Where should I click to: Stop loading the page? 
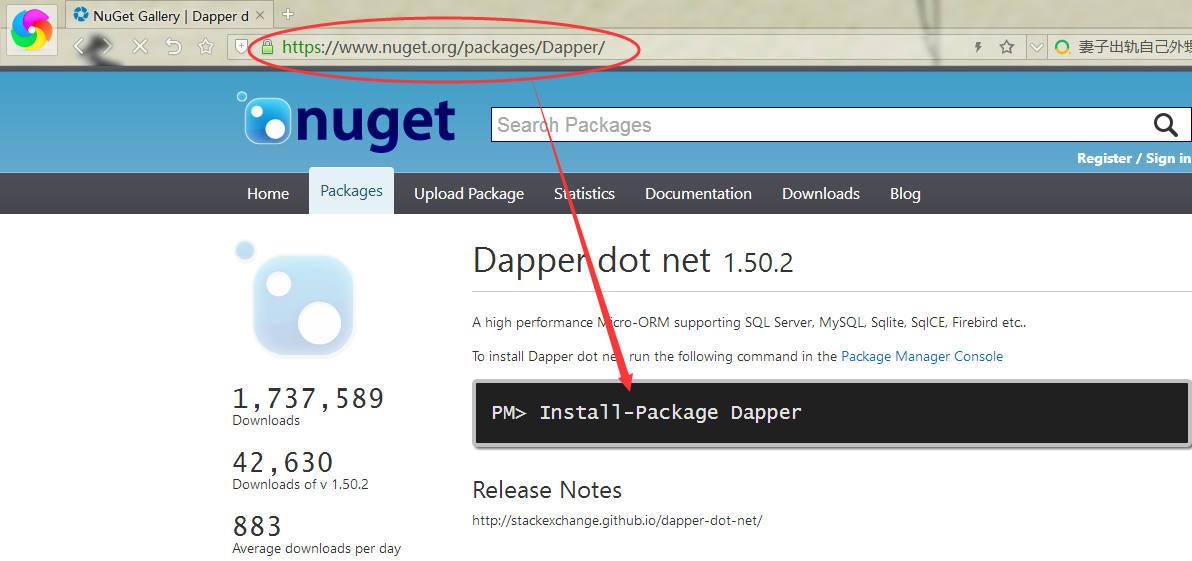coord(140,47)
